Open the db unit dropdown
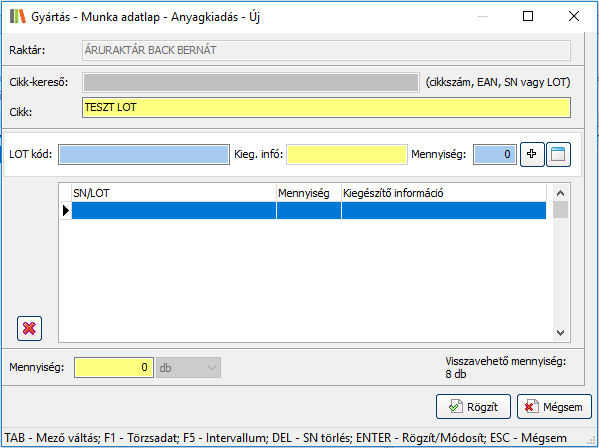This screenshot has width=599, height=448. 188,368
